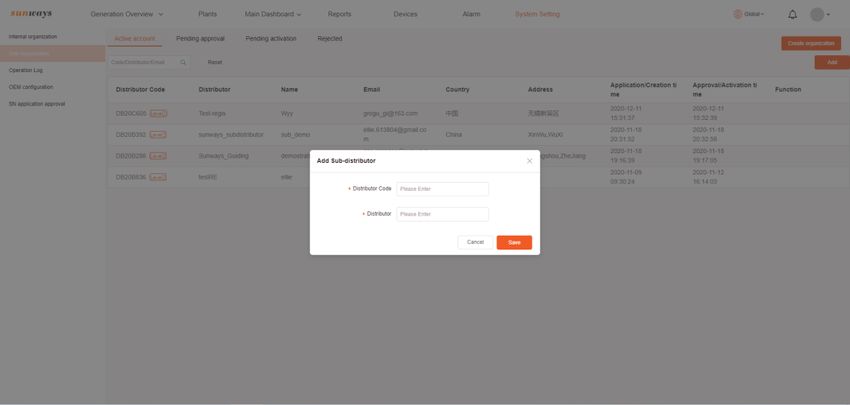Image resolution: width=850 pixels, height=405 pixels.
Task: Click the Distributor Code column header
Action: pyautogui.click(x=140, y=89)
